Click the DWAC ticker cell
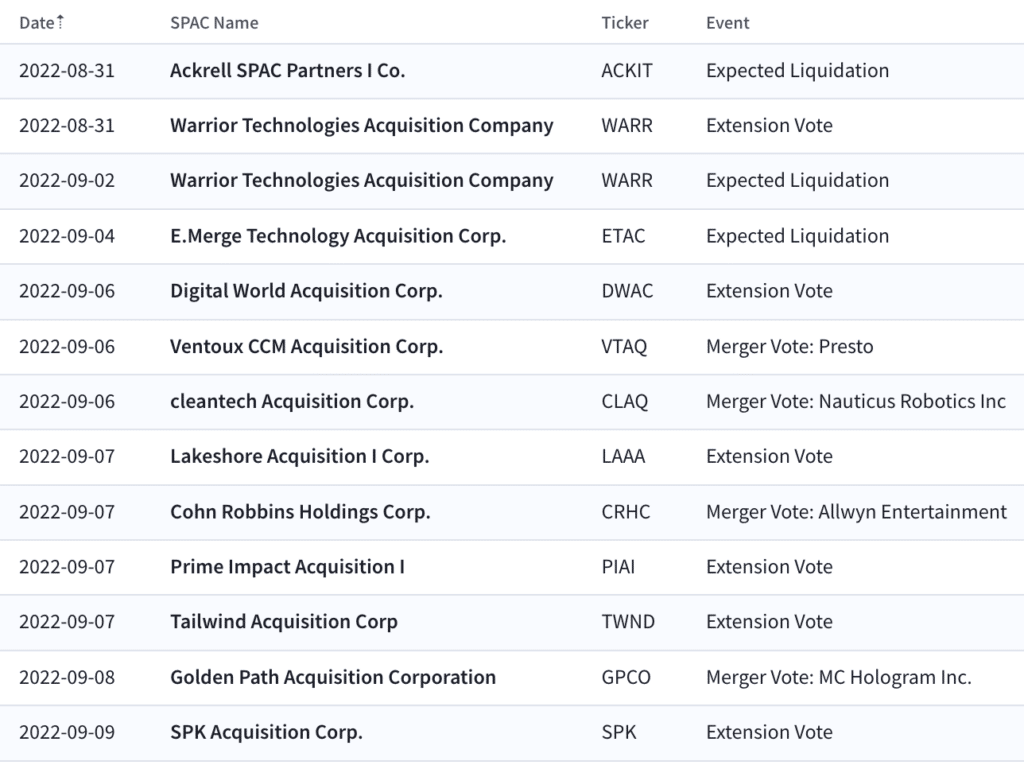Image resolution: width=1024 pixels, height=765 pixels. click(x=627, y=291)
